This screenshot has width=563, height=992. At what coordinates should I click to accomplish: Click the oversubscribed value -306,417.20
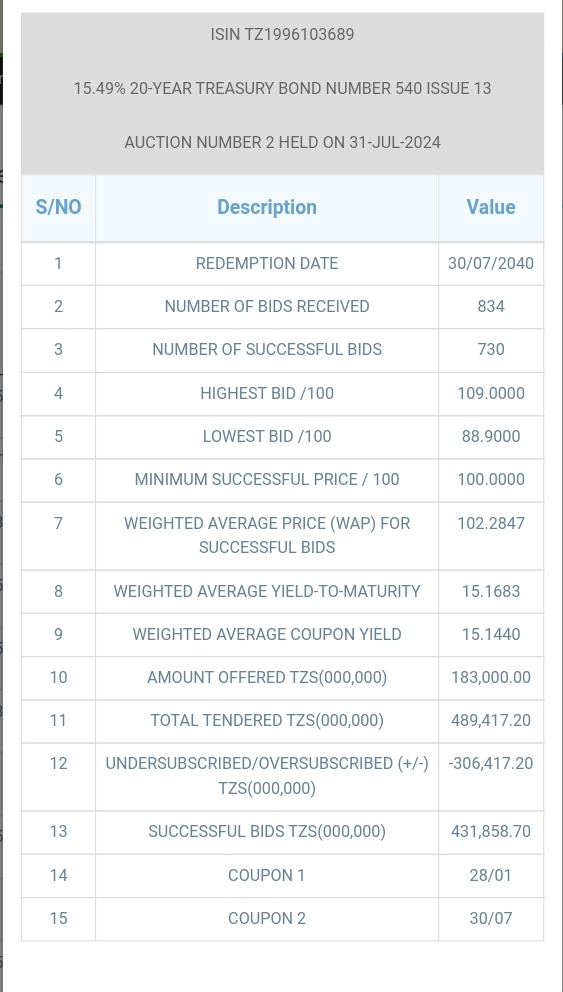tap(491, 764)
